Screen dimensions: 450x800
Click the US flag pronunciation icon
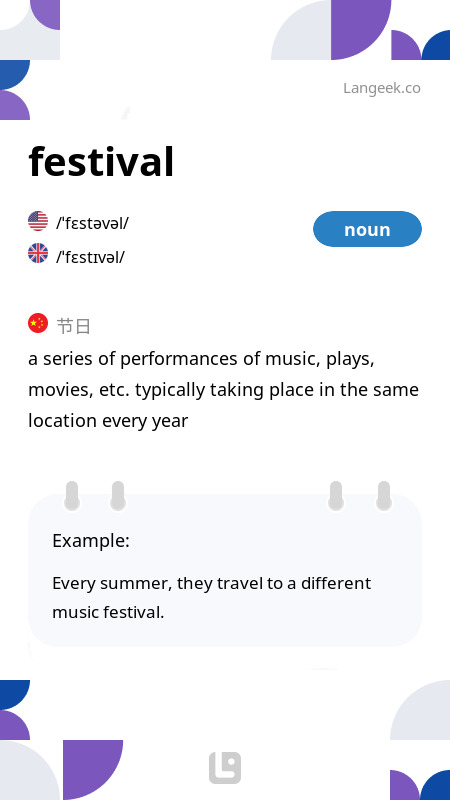(x=38, y=221)
